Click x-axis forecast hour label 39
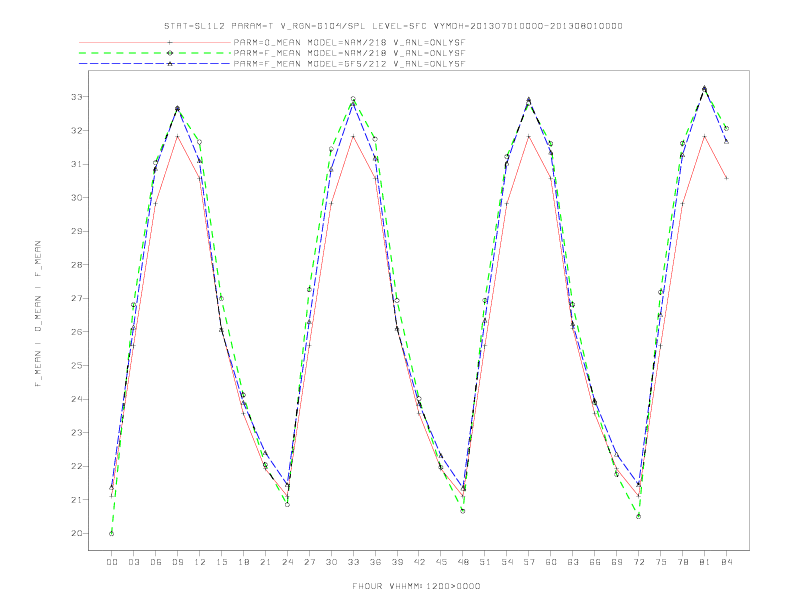 tap(397, 562)
